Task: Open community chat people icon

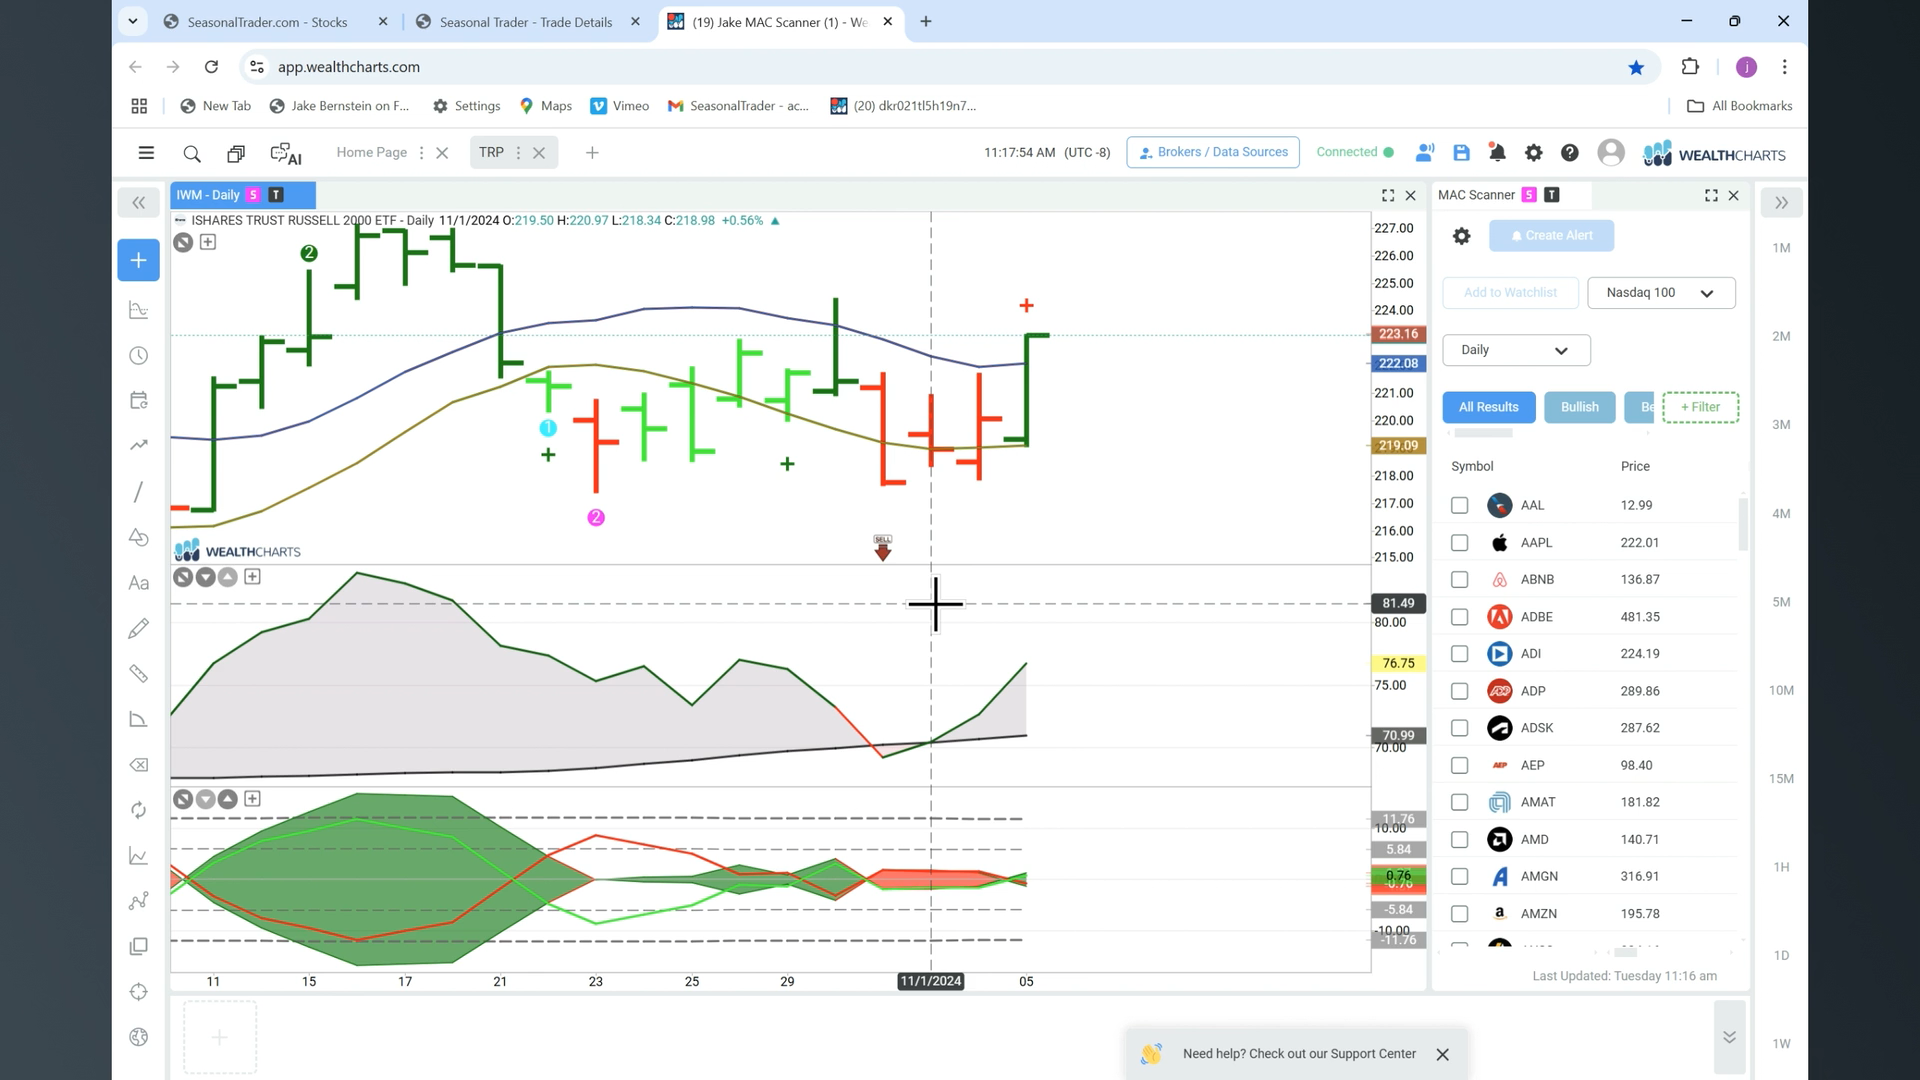Action: (1425, 153)
